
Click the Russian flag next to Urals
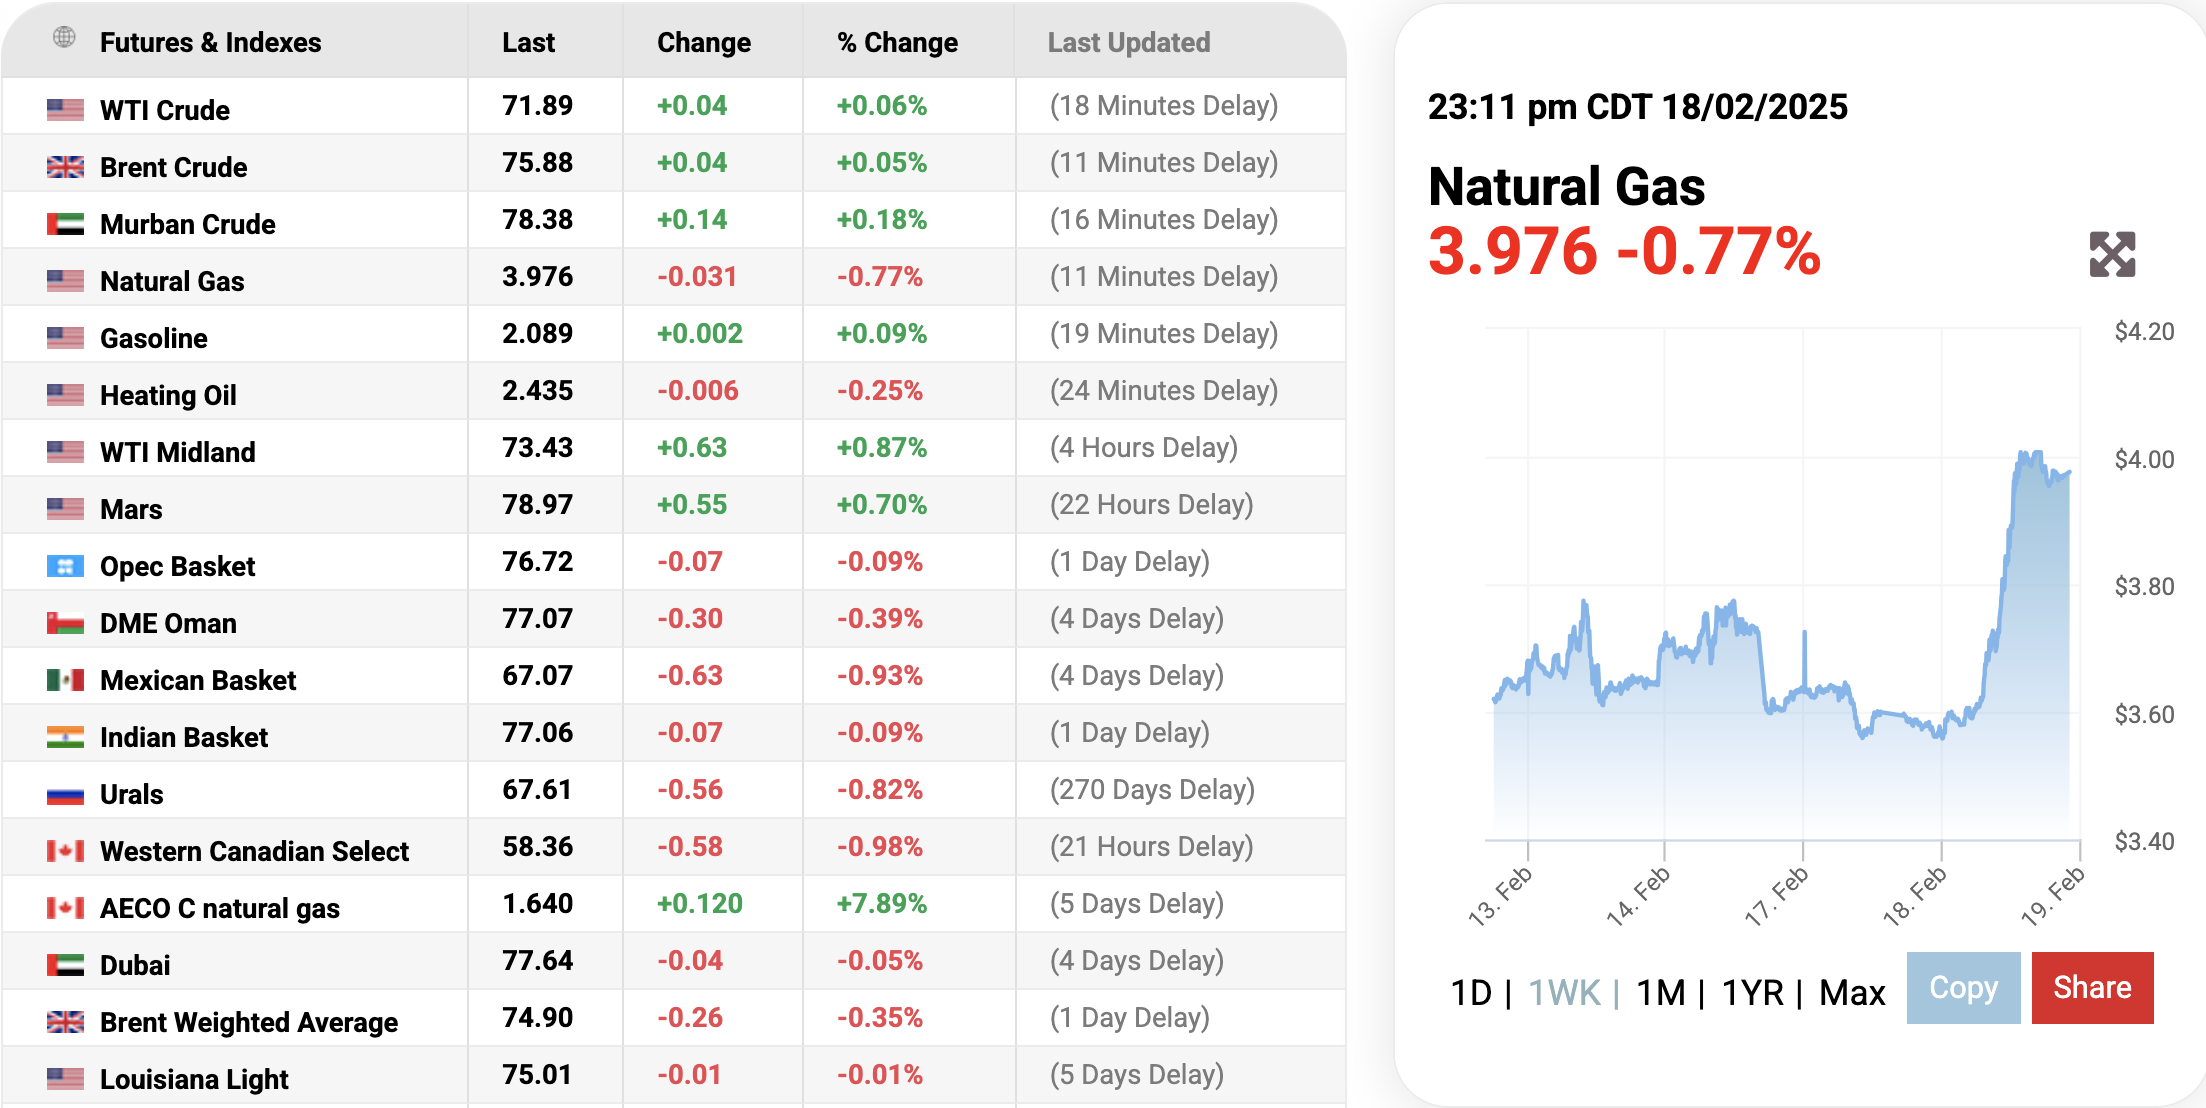pos(65,794)
